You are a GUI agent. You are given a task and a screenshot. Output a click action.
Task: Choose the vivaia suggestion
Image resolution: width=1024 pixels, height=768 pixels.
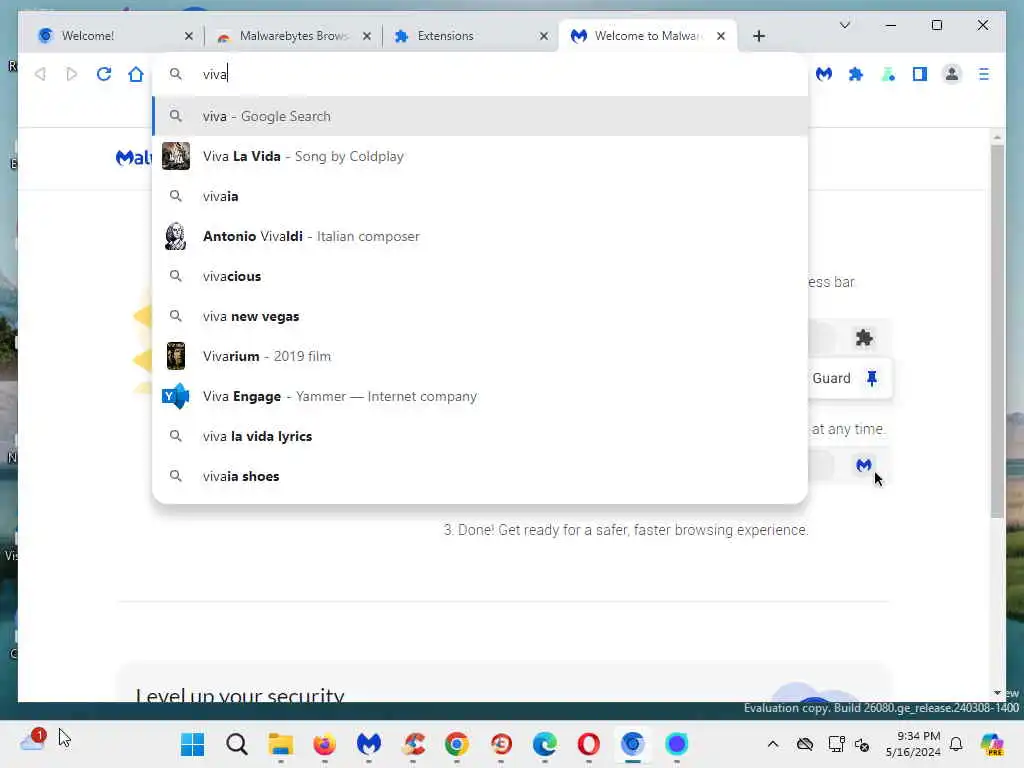click(x=480, y=196)
